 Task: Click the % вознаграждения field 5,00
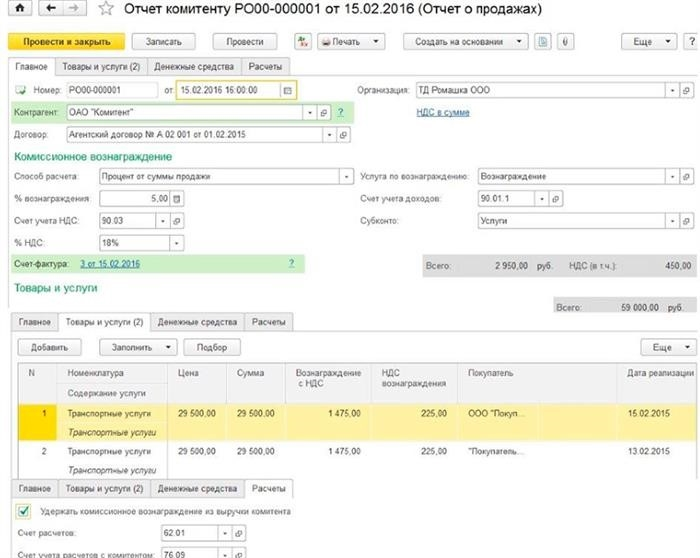tap(134, 199)
